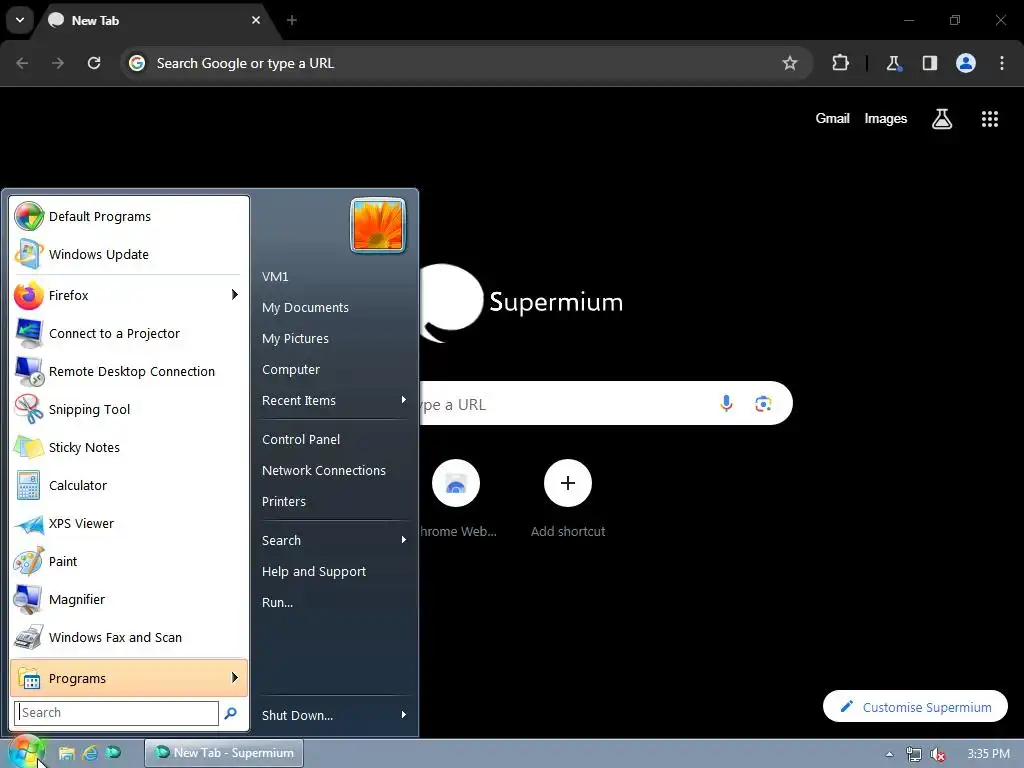Viewport: 1024px width, 768px height.
Task: Show hidden tray icons arrow
Action: [x=889, y=754]
